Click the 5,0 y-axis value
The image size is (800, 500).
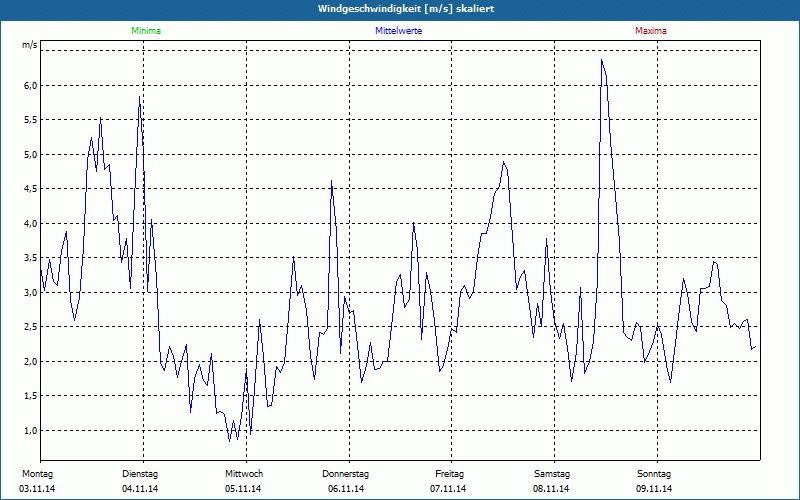point(31,155)
